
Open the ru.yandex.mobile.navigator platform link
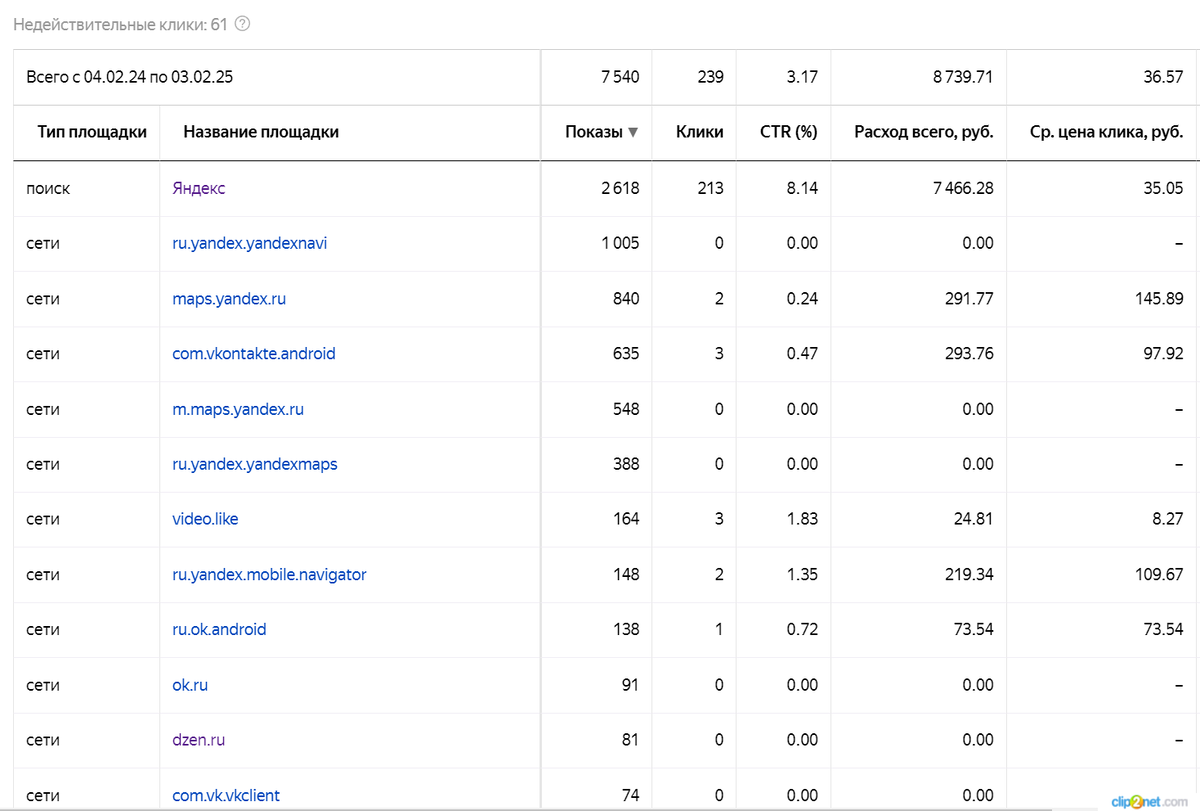(269, 575)
